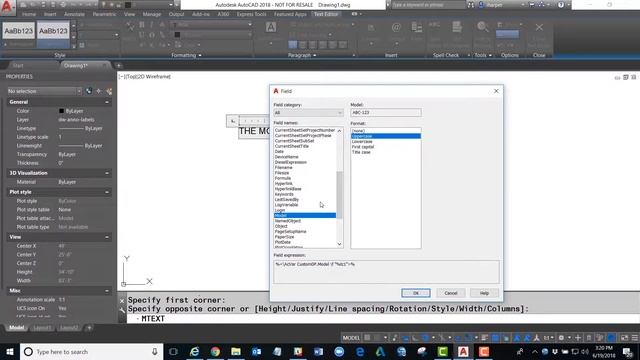Click the Field names scrollbar thumb
The width and height of the screenshot is (640, 360).
339,195
